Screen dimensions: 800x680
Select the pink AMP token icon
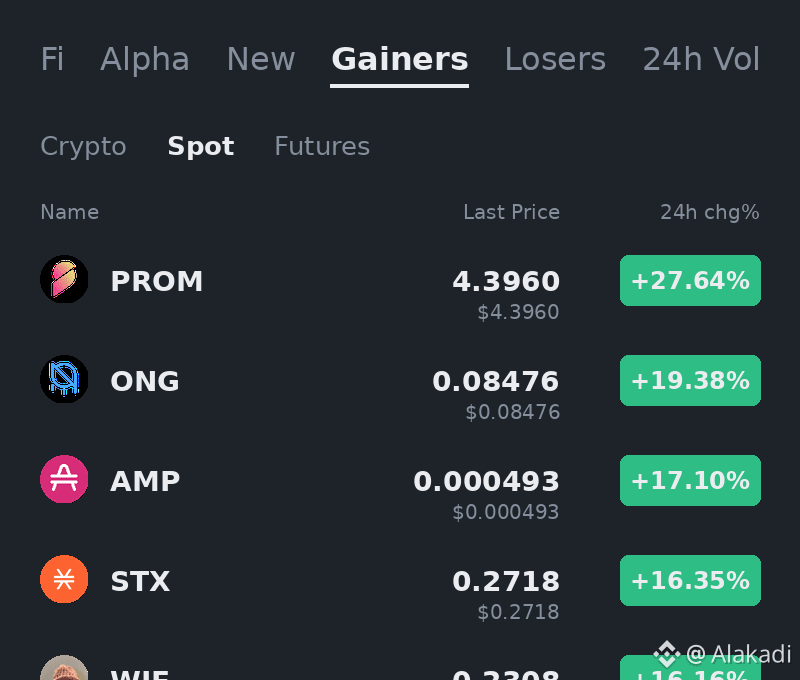(x=64, y=479)
